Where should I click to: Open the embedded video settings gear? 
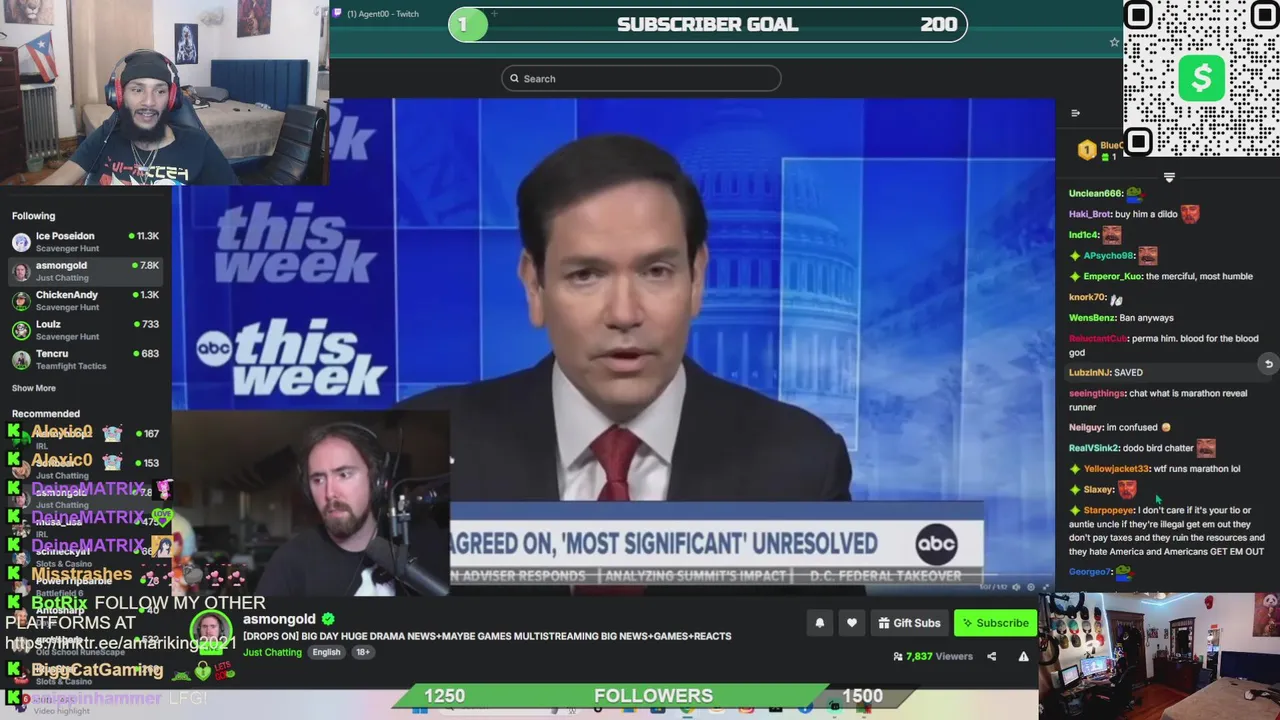coord(1031,587)
